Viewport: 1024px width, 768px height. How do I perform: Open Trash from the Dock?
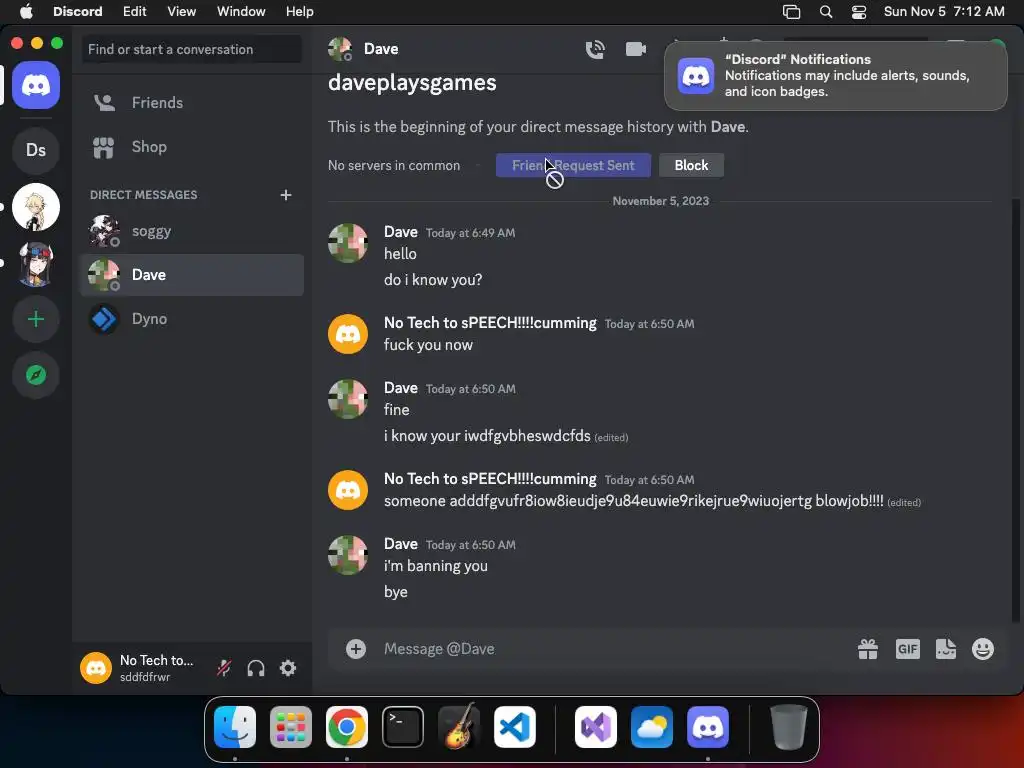[788, 727]
